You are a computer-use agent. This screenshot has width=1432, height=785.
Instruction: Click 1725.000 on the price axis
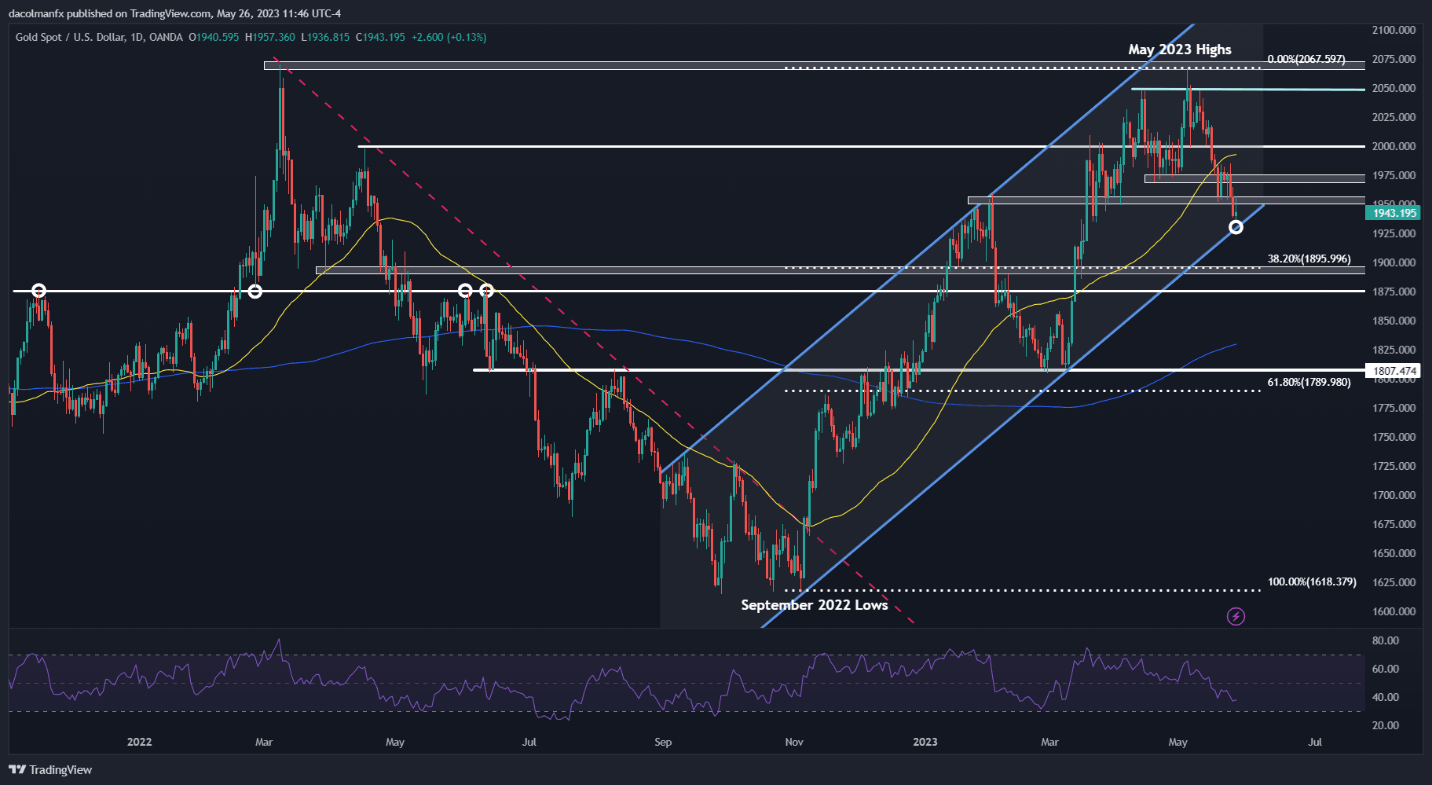point(1396,466)
